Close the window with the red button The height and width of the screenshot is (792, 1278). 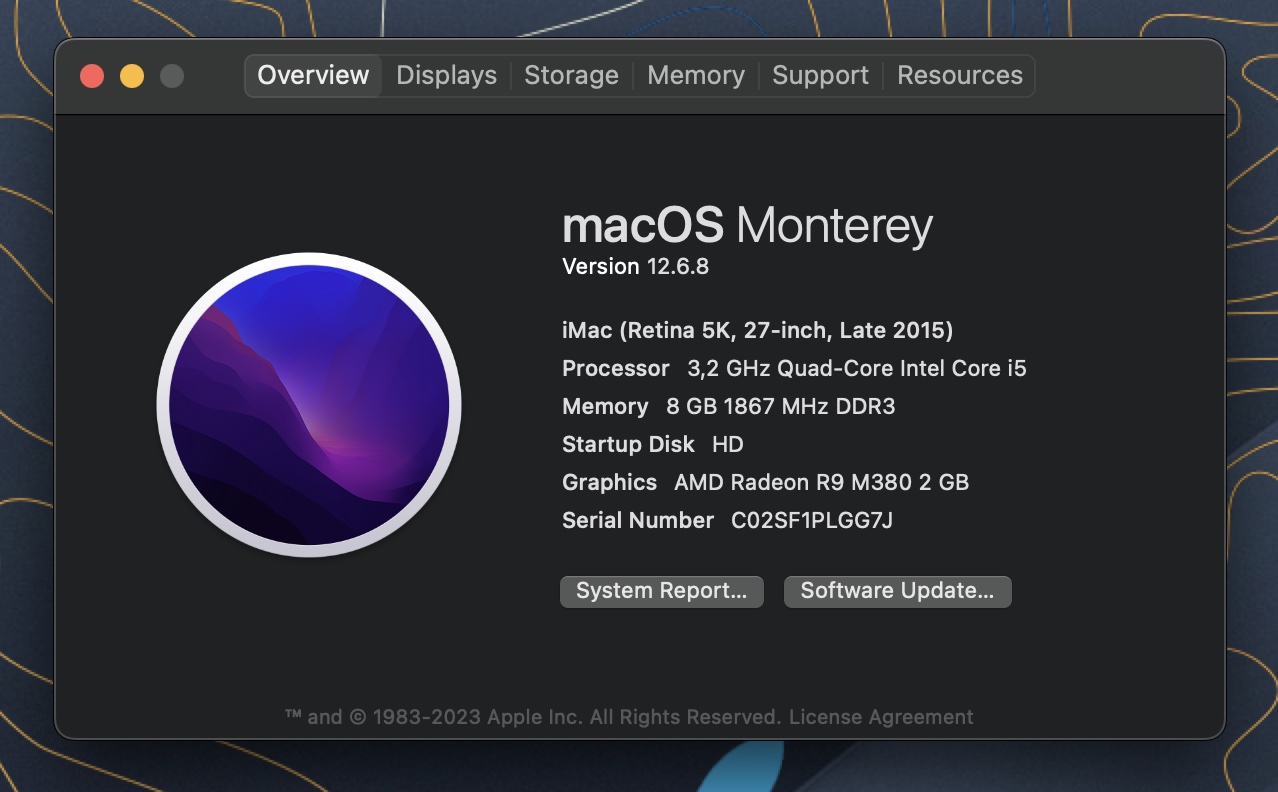[x=92, y=76]
